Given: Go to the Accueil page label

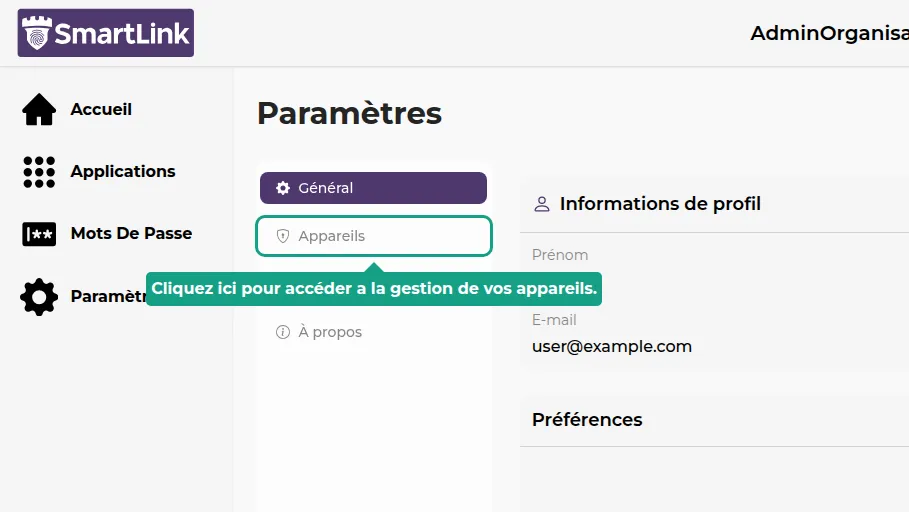Looking at the screenshot, I should coord(101,110).
